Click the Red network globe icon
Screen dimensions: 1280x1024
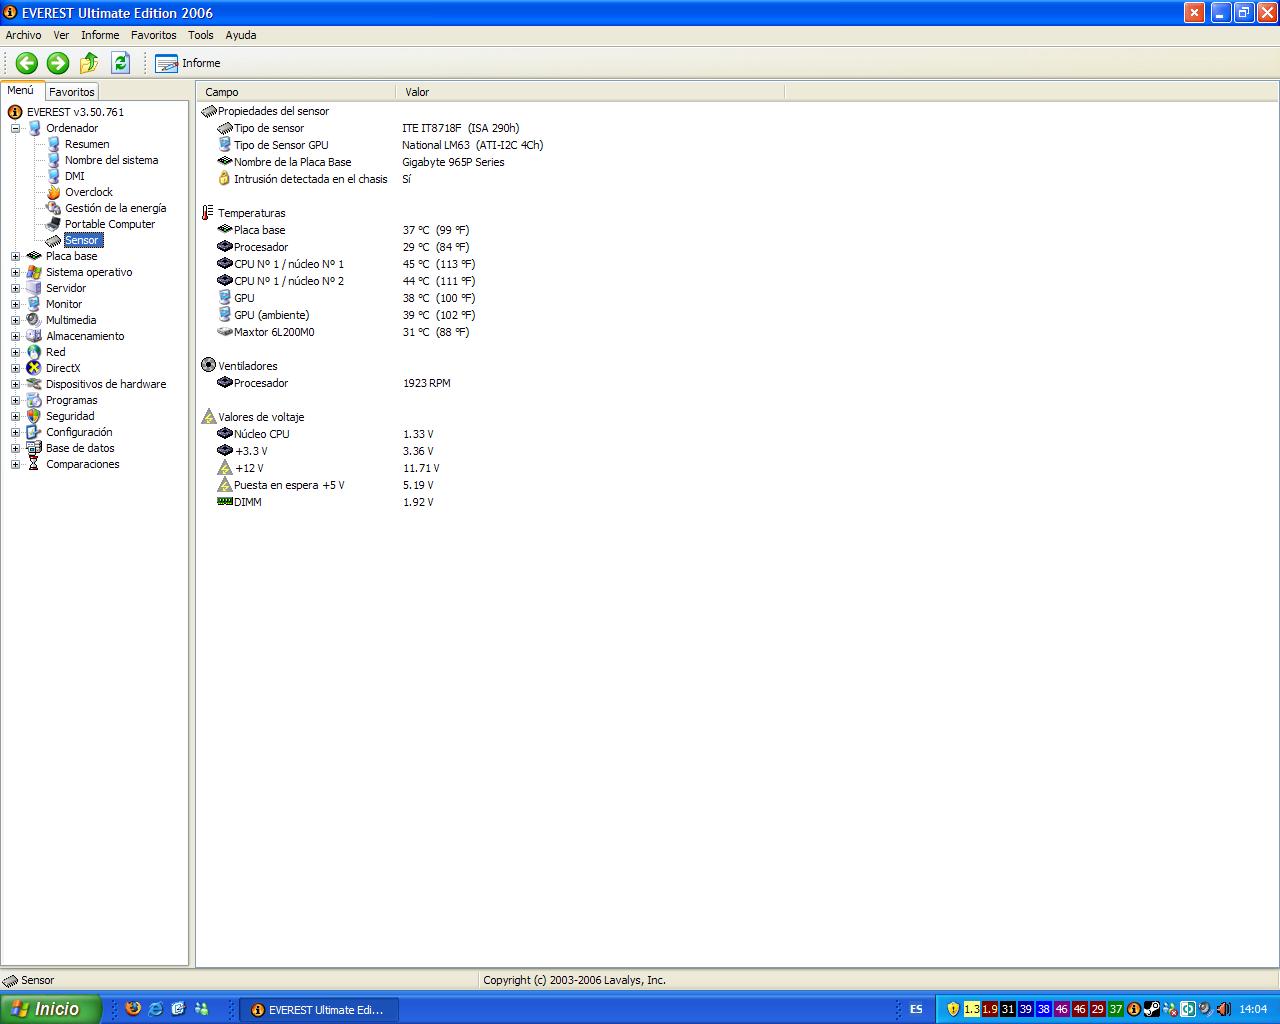tap(34, 352)
